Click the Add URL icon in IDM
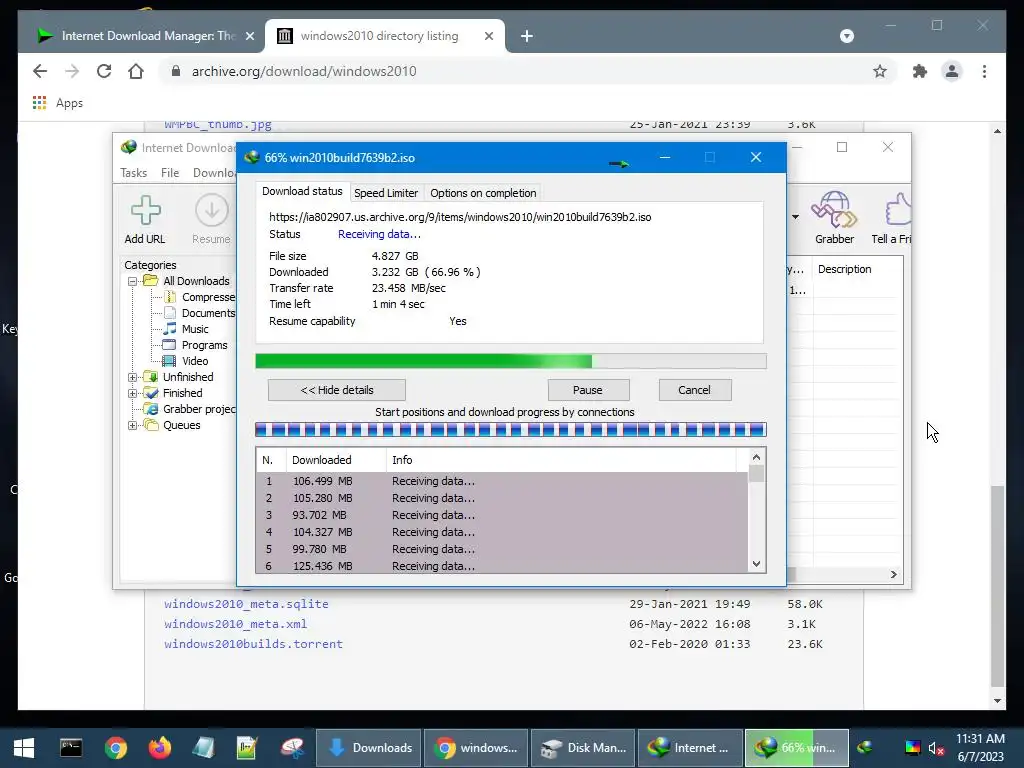 pos(145,210)
